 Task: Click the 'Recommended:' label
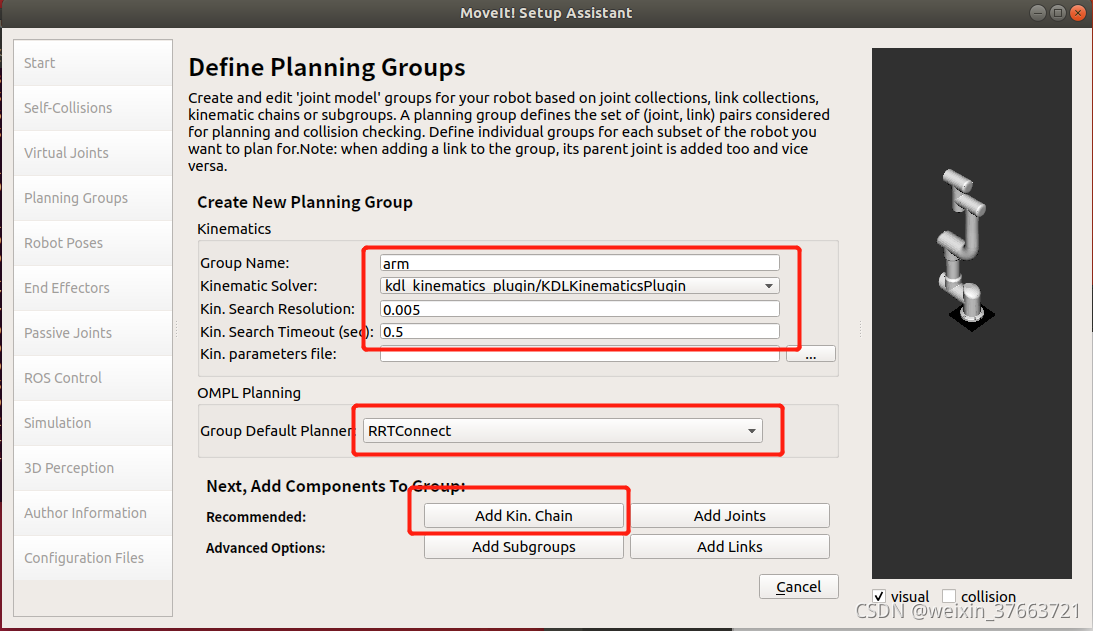coord(256,517)
